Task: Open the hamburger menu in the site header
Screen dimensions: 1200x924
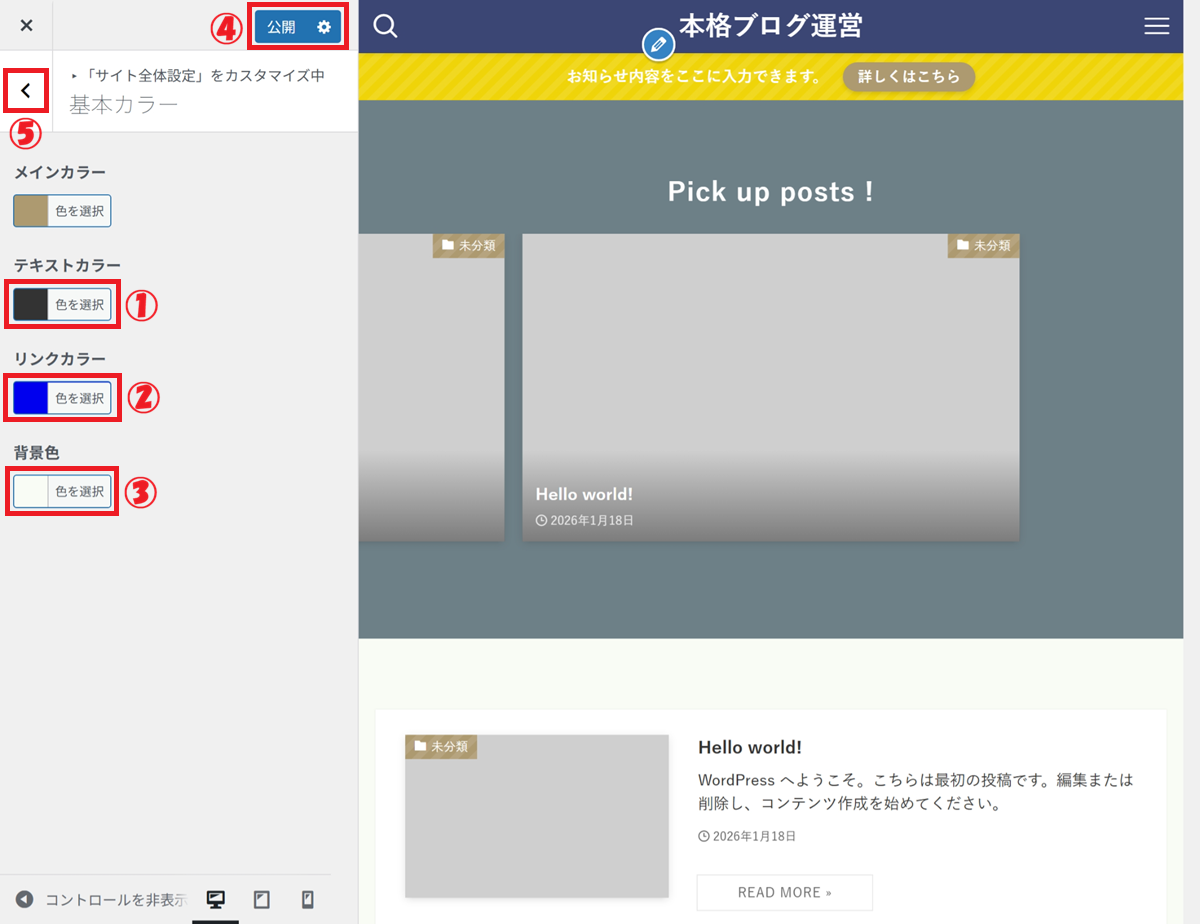Action: tap(1156, 26)
